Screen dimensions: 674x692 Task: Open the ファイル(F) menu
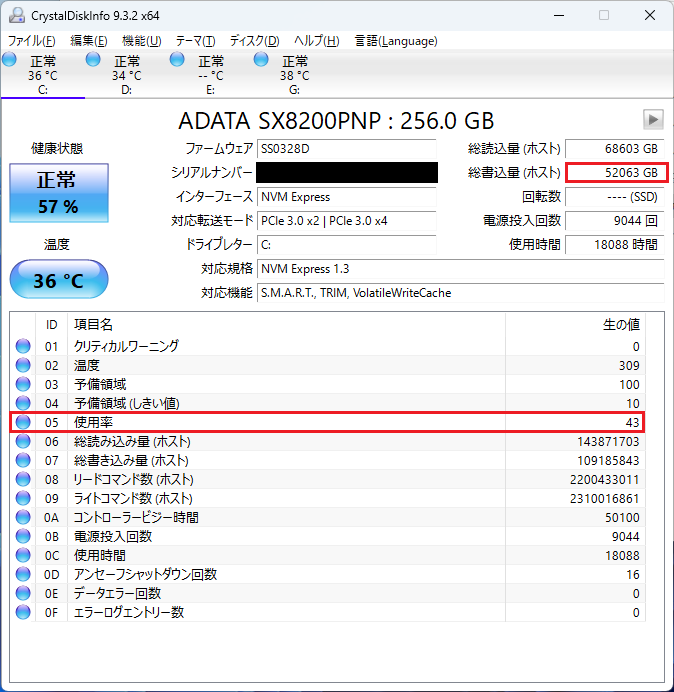[31, 41]
